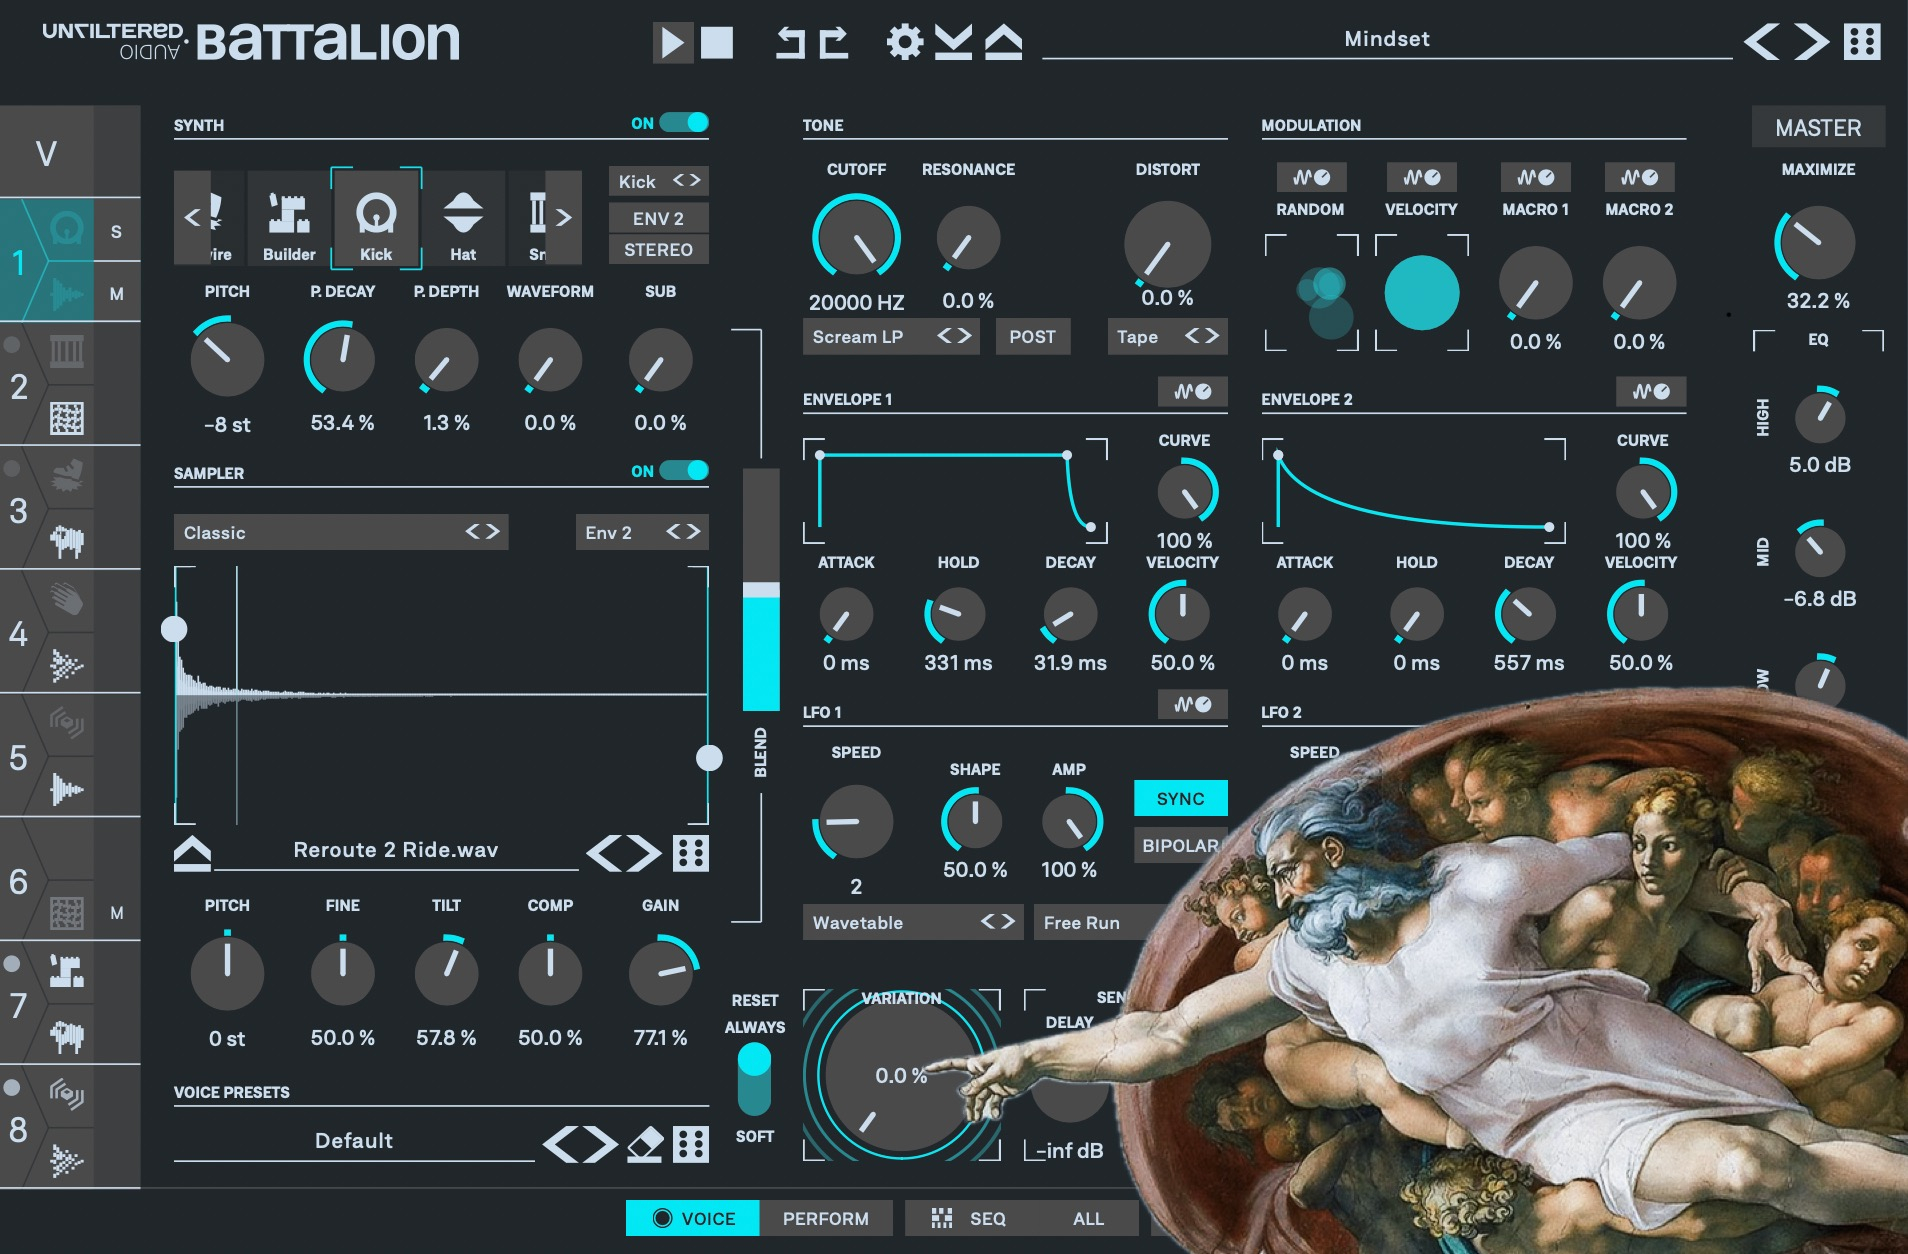Click the load preset up-arrow icon
The image size is (1908, 1254).
click(x=1003, y=42)
